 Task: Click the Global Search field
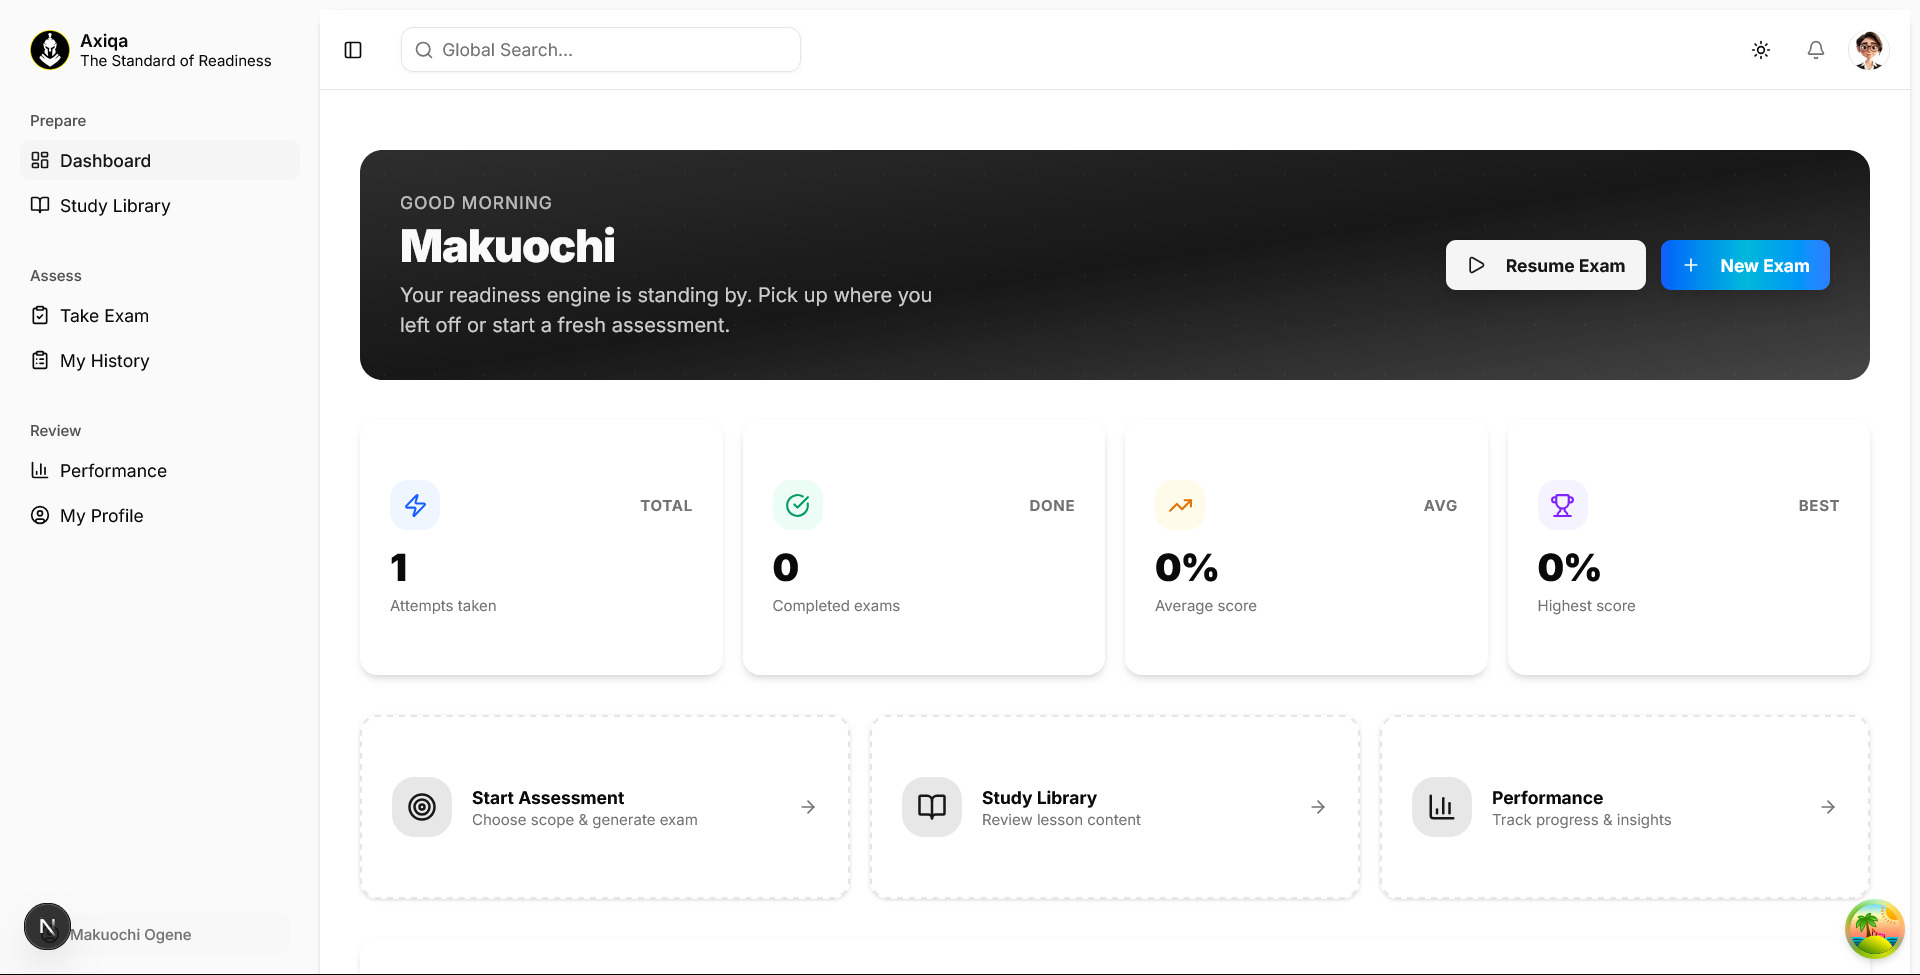(x=600, y=49)
